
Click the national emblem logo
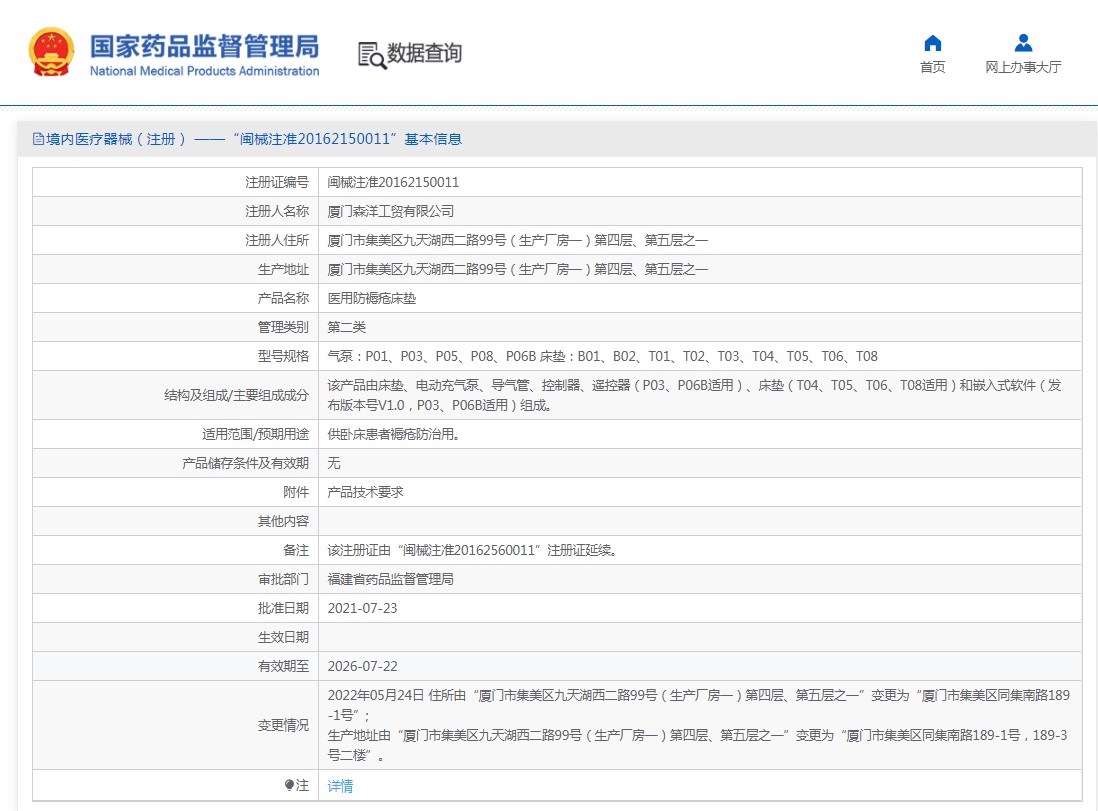point(51,52)
